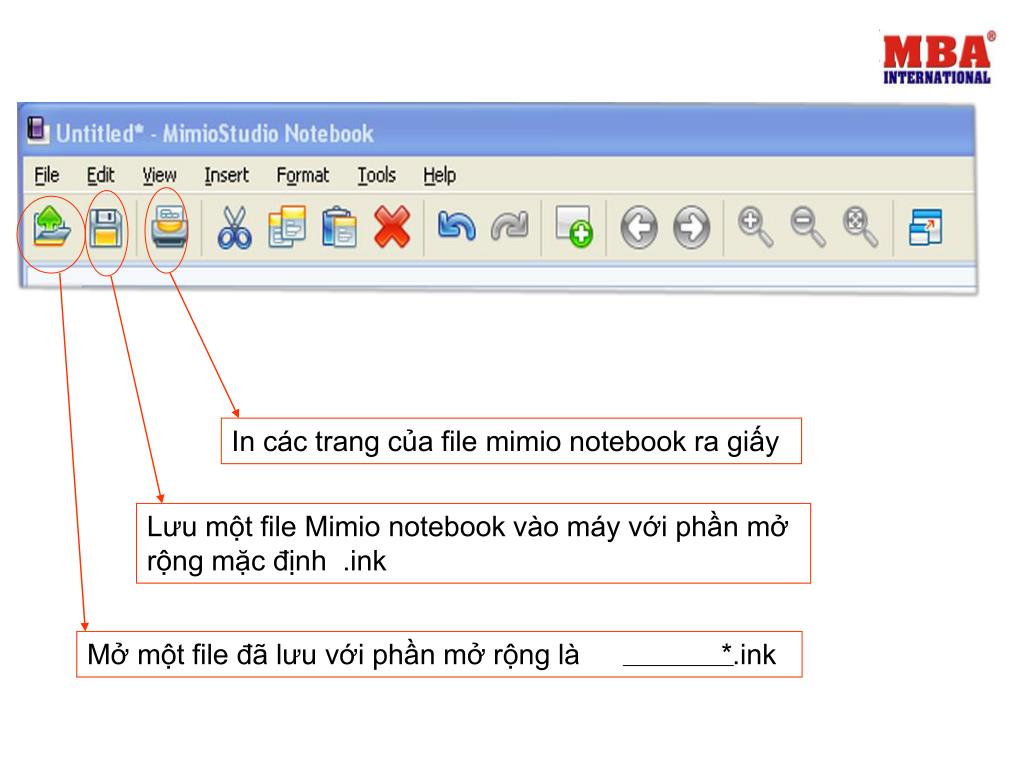Go to previous page with left arrow
This screenshot has width=1024, height=768.
click(x=639, y=227)
